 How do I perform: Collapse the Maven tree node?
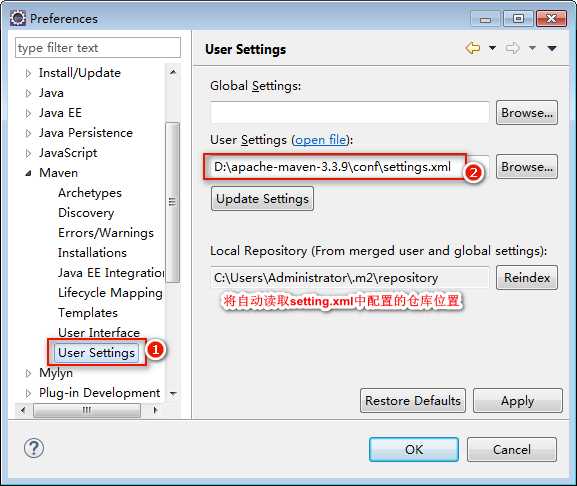(x=28, y=173)
